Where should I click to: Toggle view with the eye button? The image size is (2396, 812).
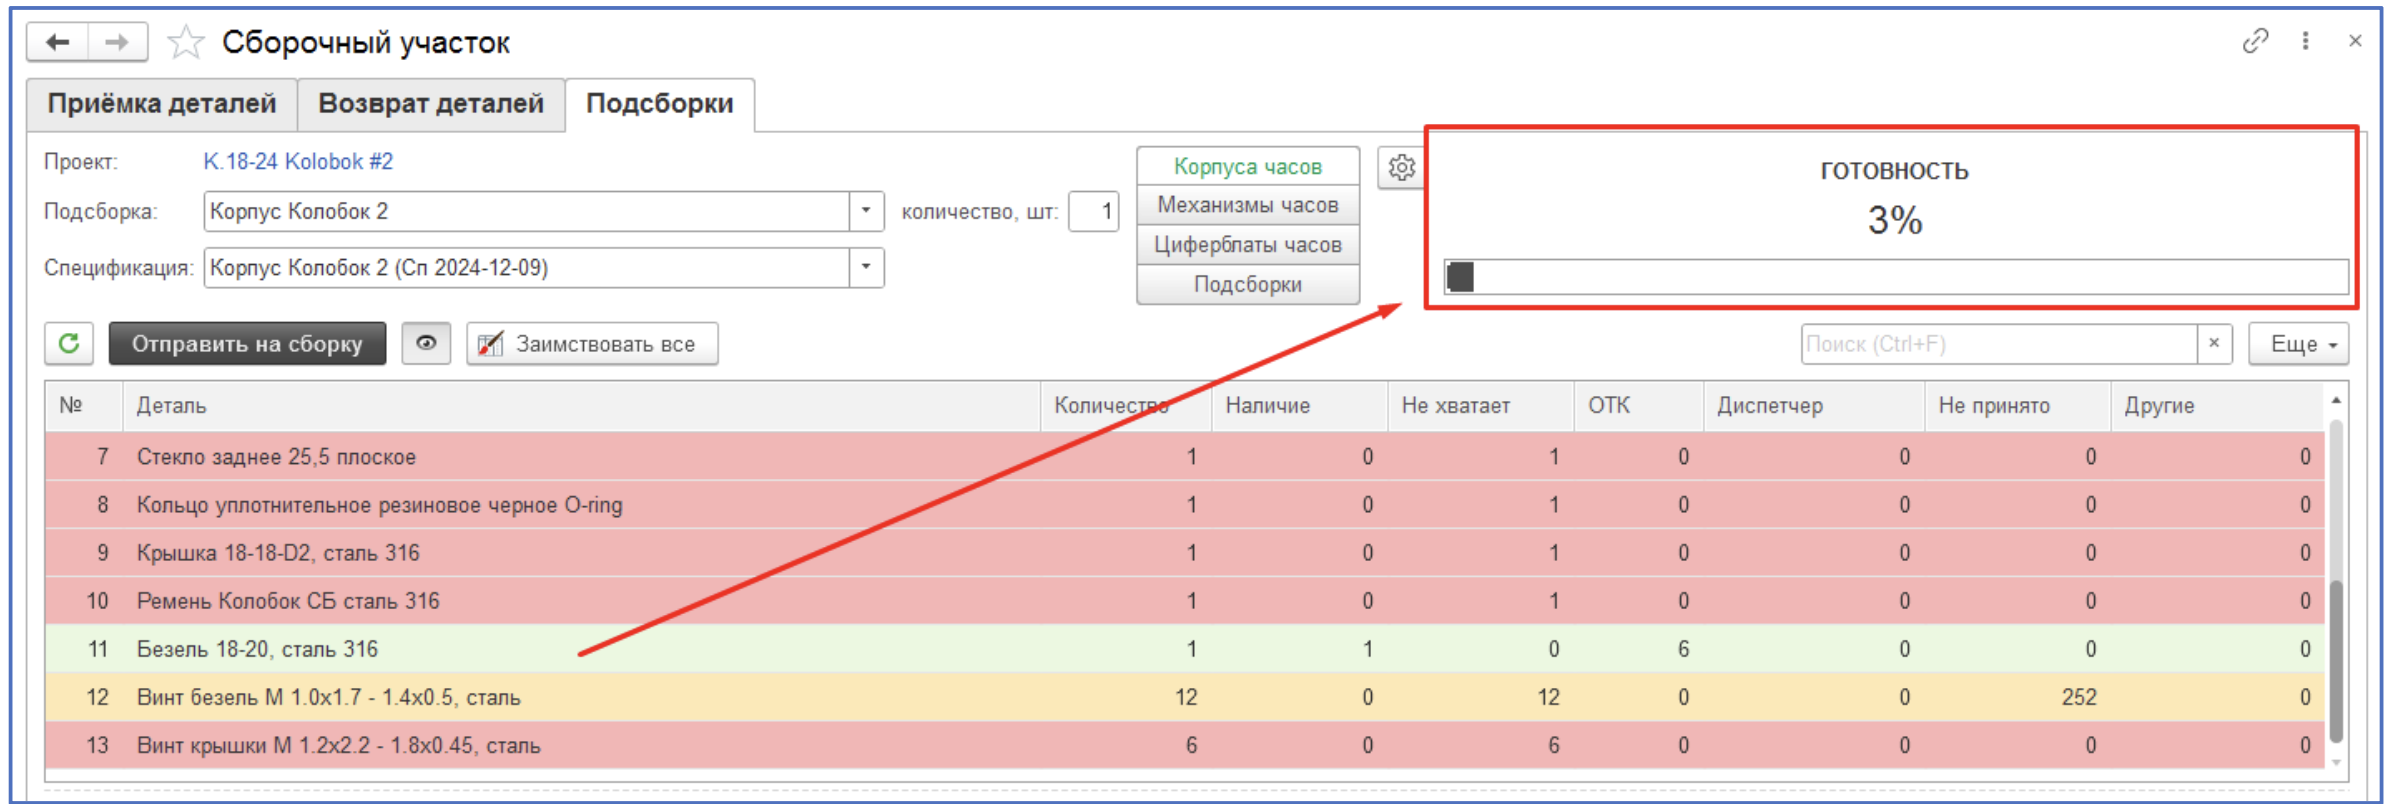[426, 344]
